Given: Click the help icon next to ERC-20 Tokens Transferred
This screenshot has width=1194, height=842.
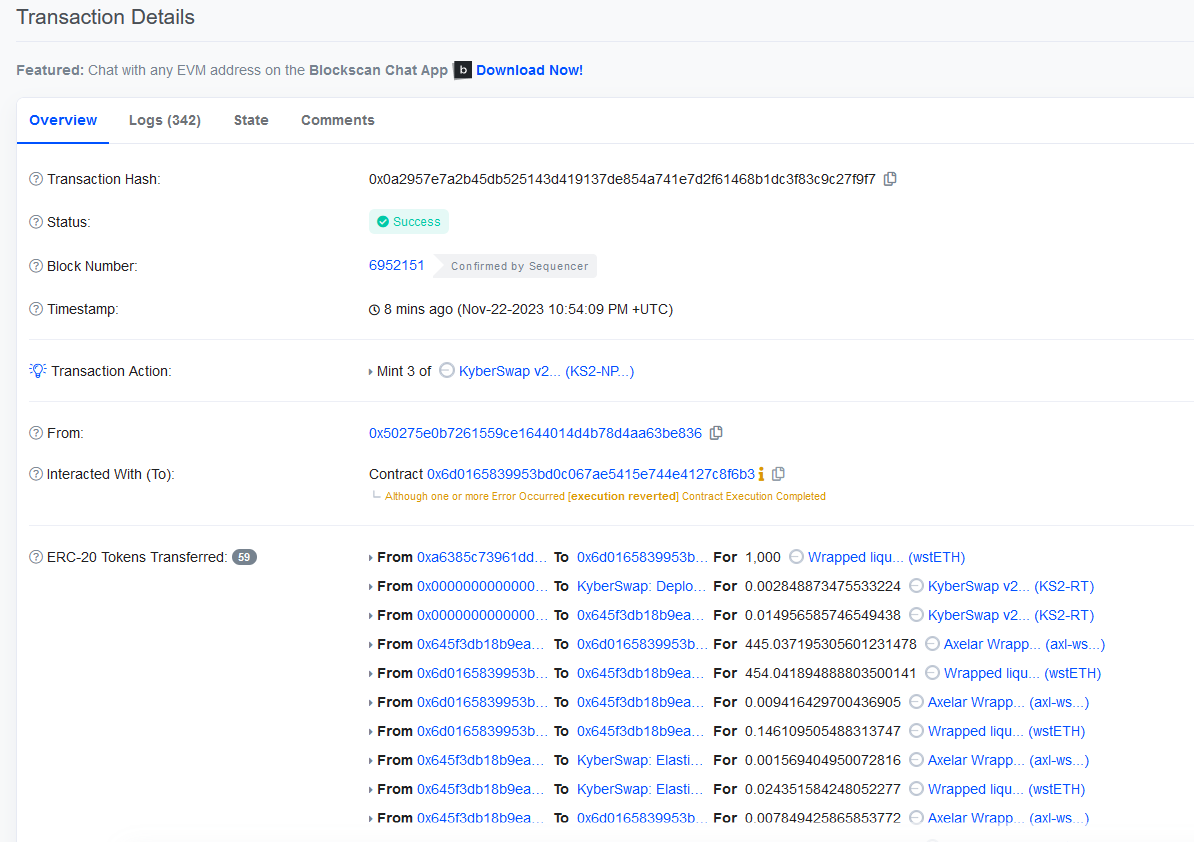Looking at the screenshot, I should click(x=36, y=557).
